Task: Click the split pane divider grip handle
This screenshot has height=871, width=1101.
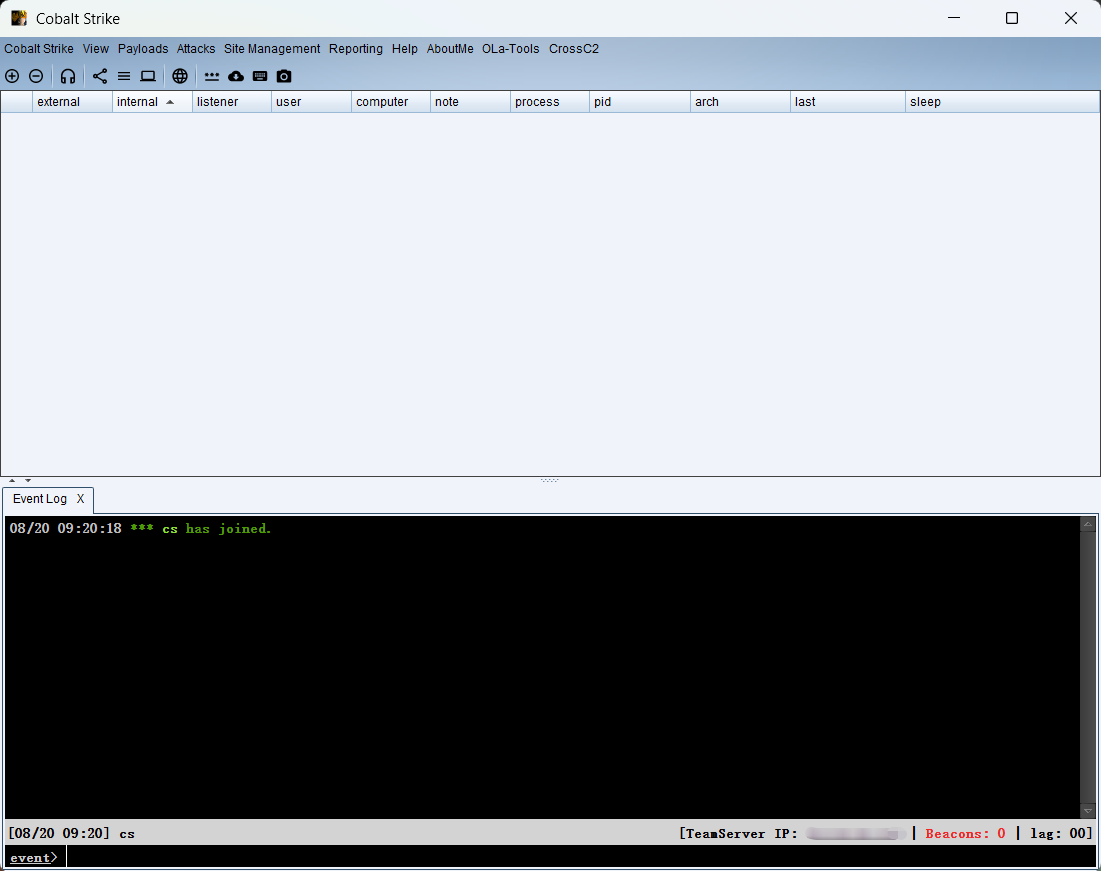Action: (550, 480)
